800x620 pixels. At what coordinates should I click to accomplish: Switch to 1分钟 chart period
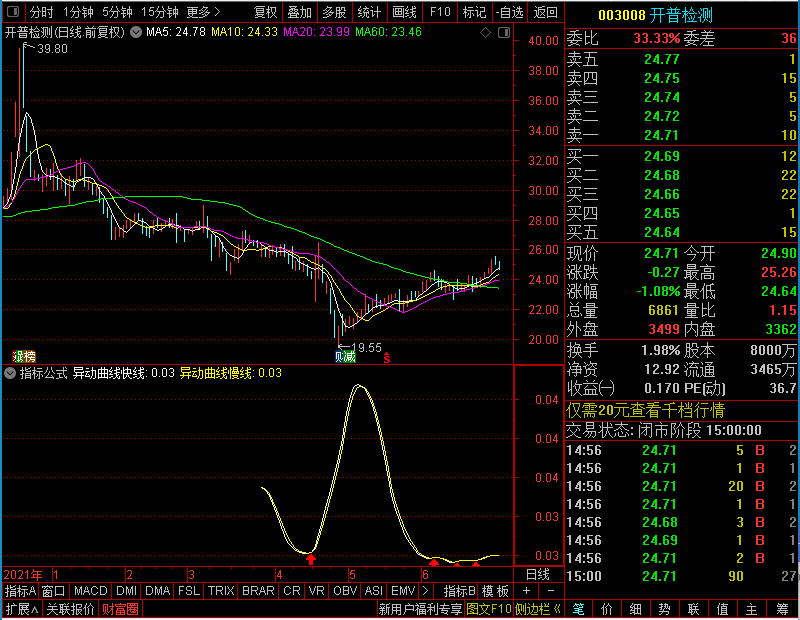click(x=78, y=12)
